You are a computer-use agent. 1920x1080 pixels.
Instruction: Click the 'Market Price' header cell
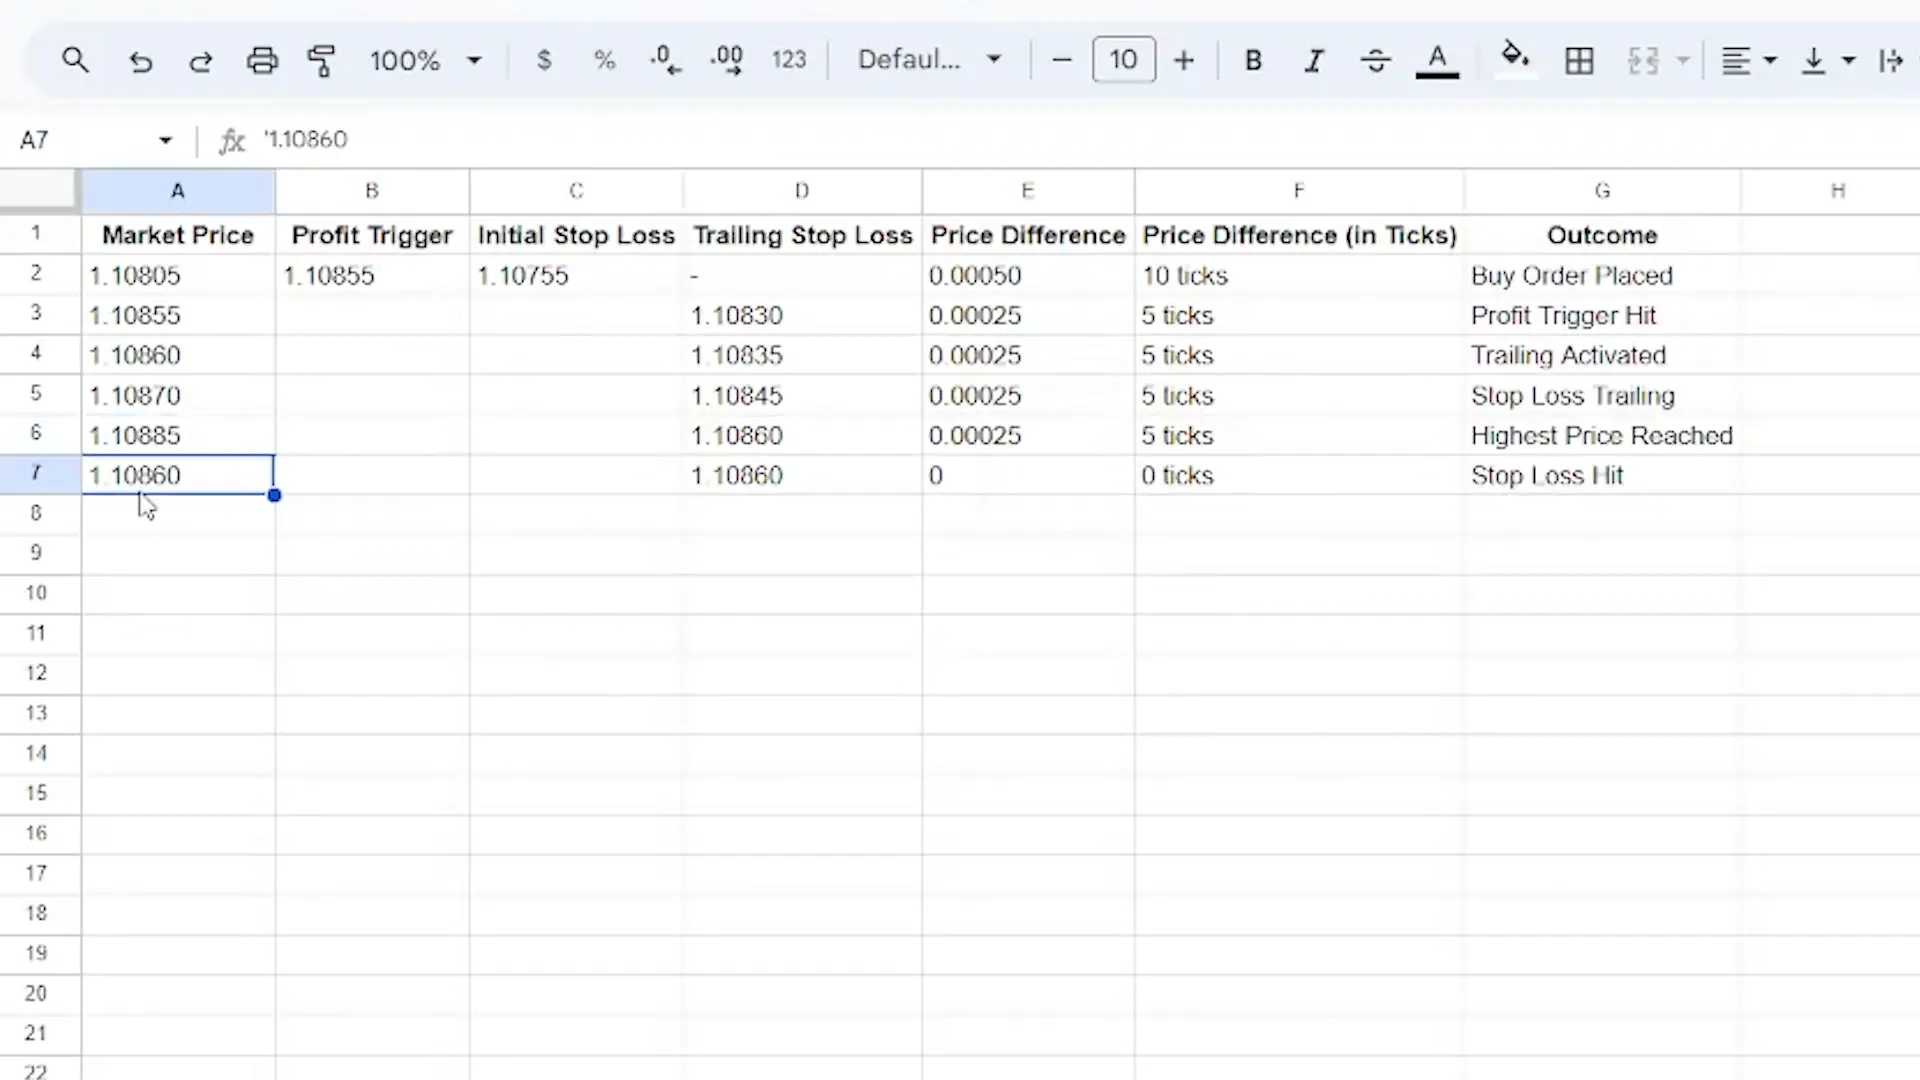tap(178, 235)
